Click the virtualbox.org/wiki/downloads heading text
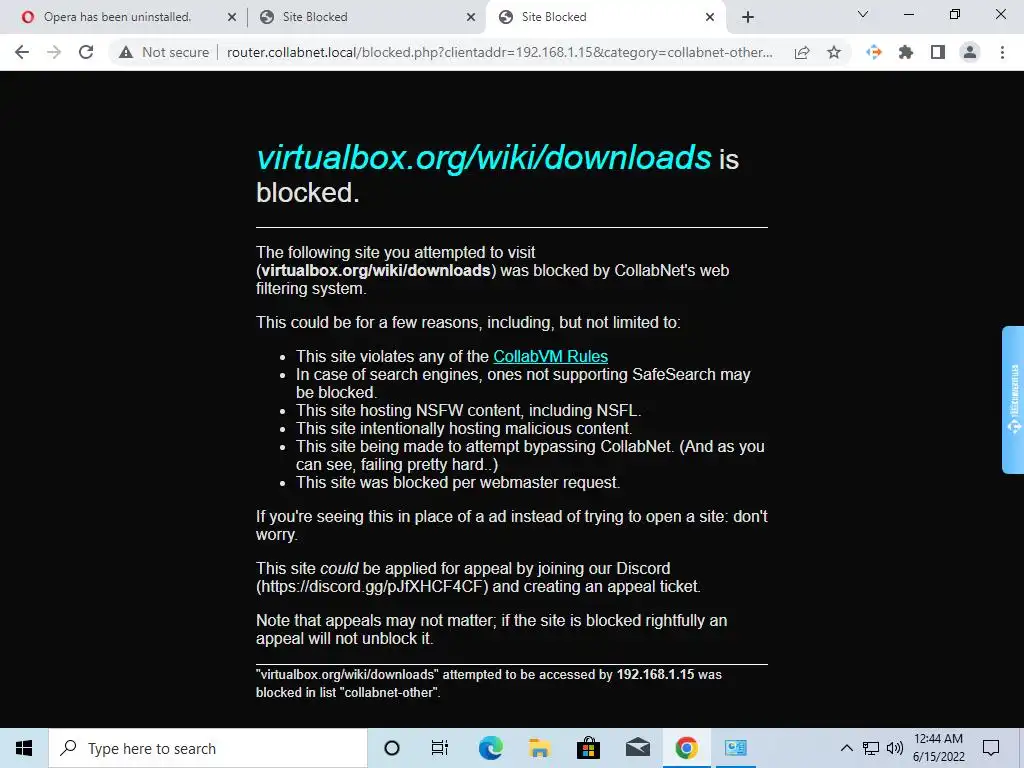Viewport: 1024px width, 768px height. coord(484,158)
